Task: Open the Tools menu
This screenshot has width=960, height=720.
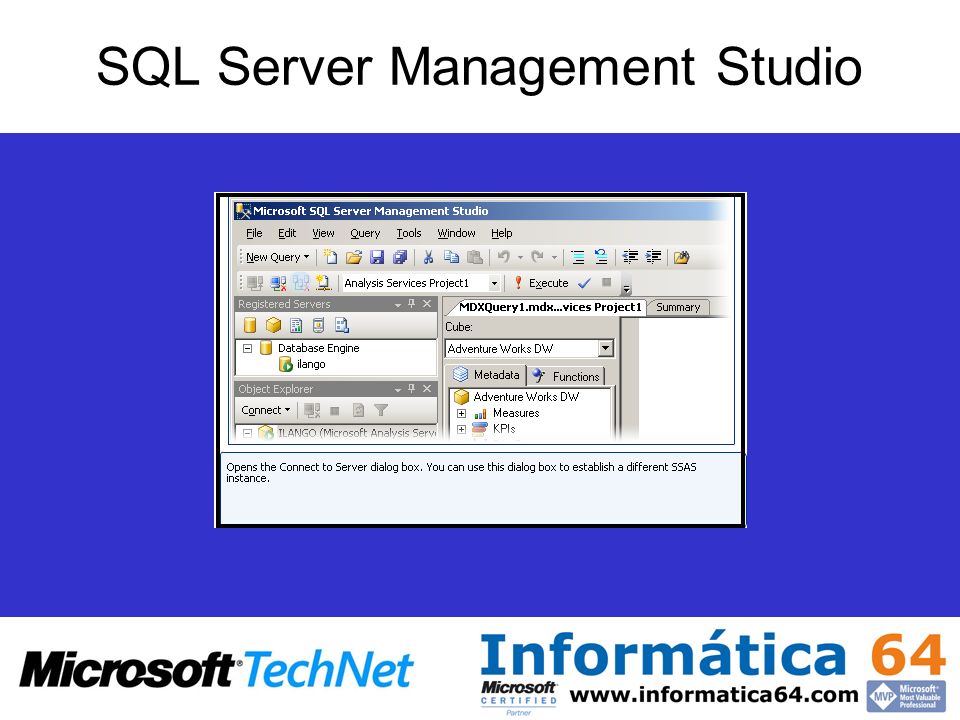Action: 408,233
